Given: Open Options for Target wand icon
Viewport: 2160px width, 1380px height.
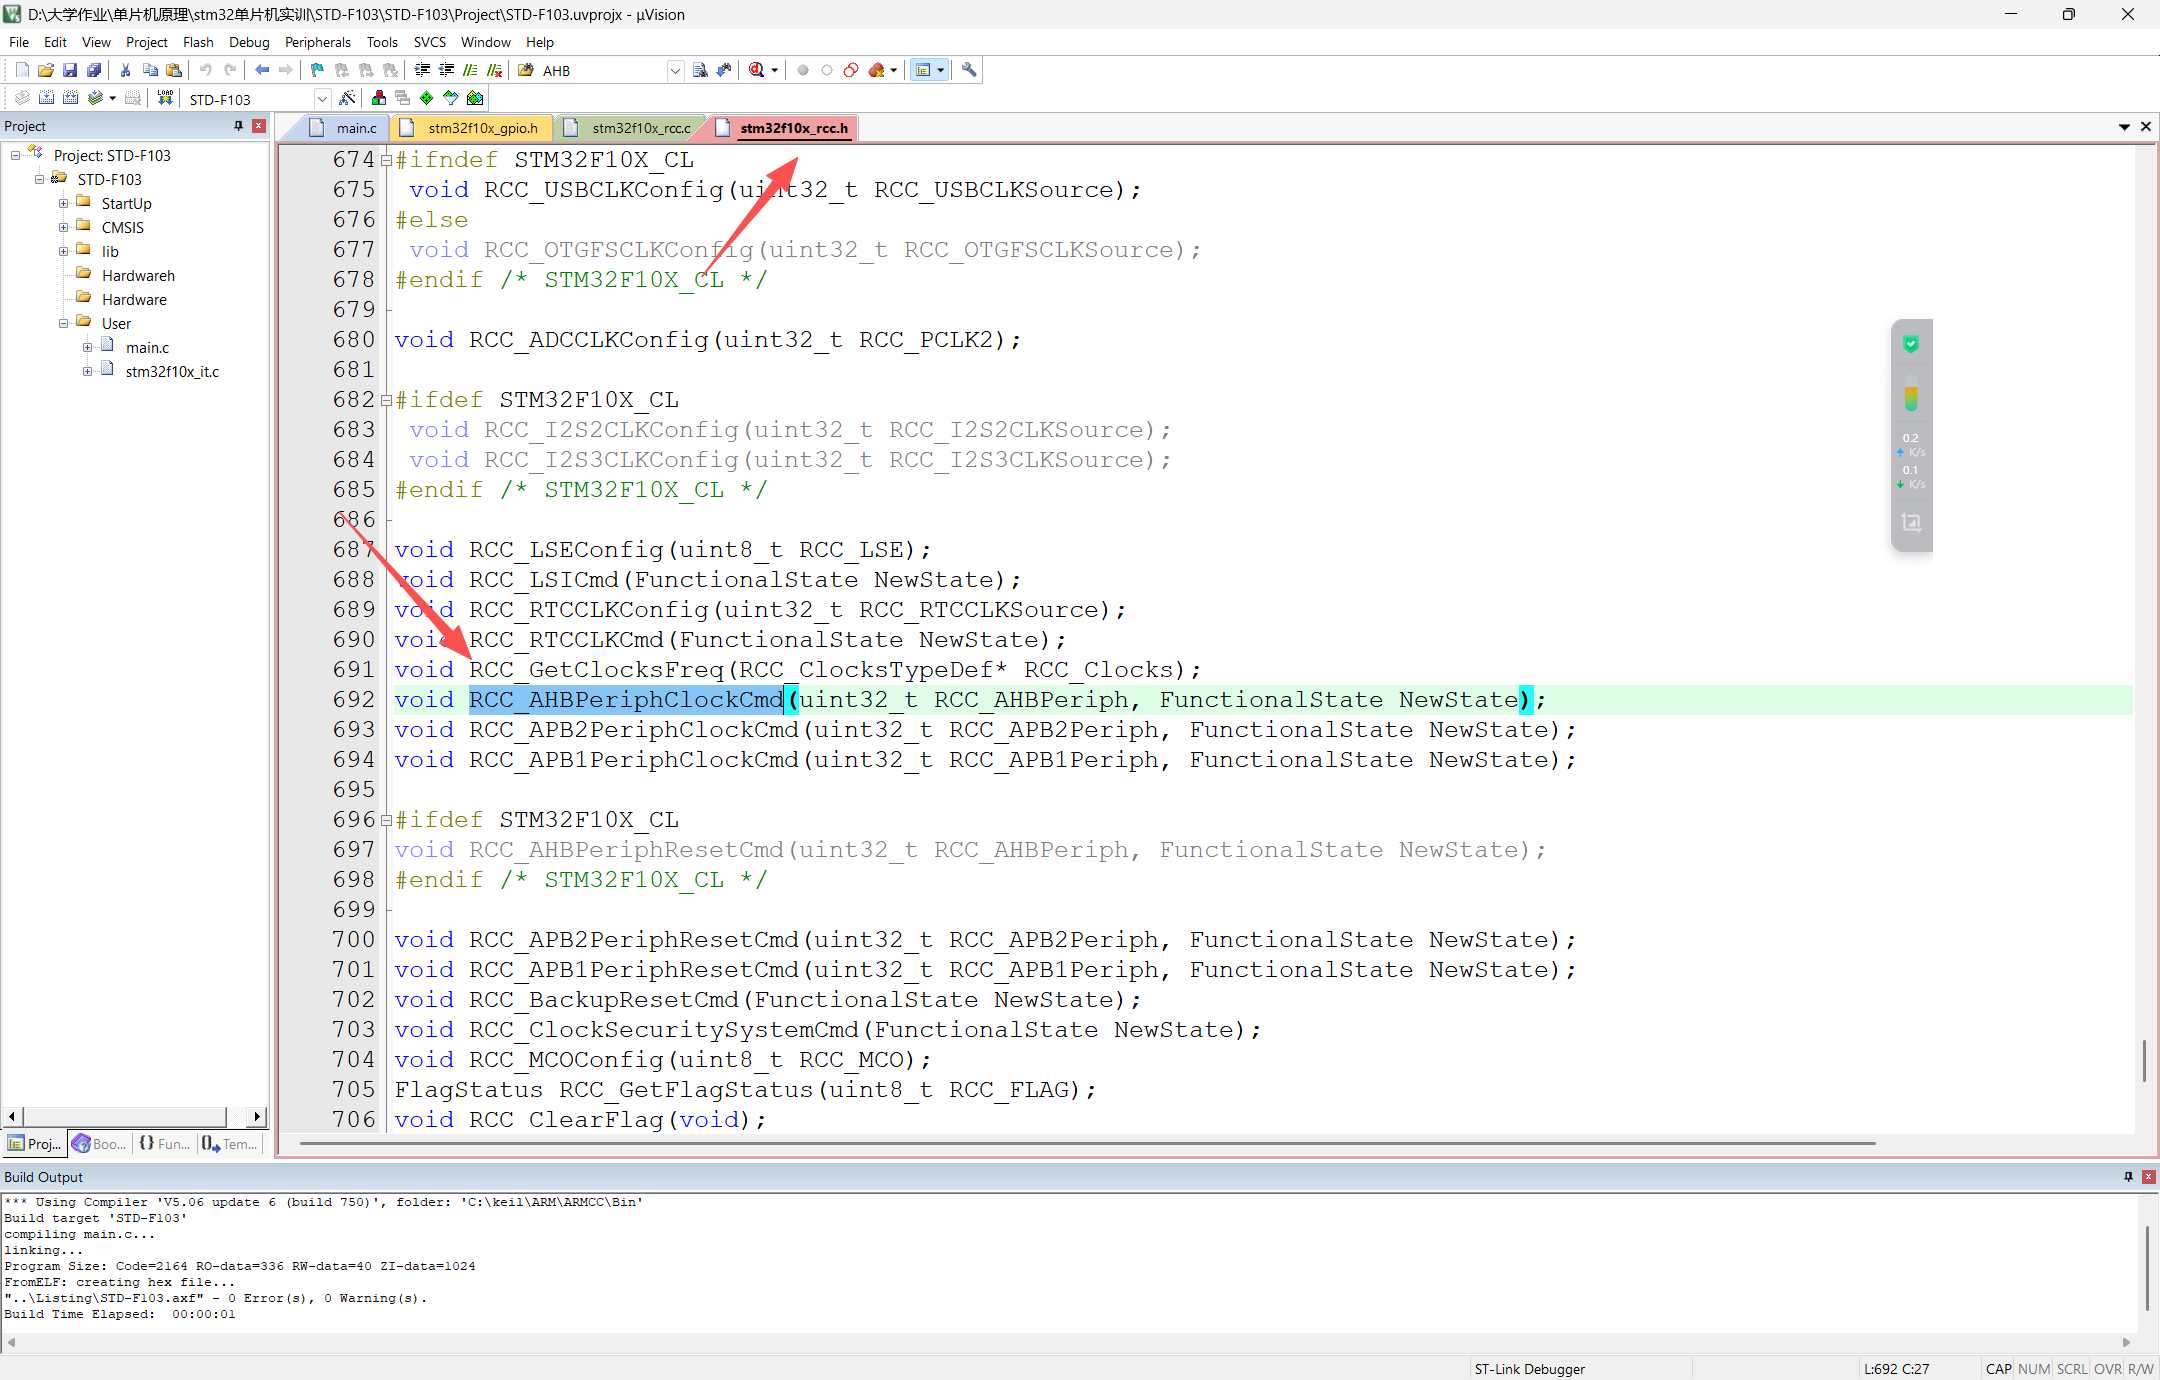Looking at the screenshot, I should pos(347,98).
